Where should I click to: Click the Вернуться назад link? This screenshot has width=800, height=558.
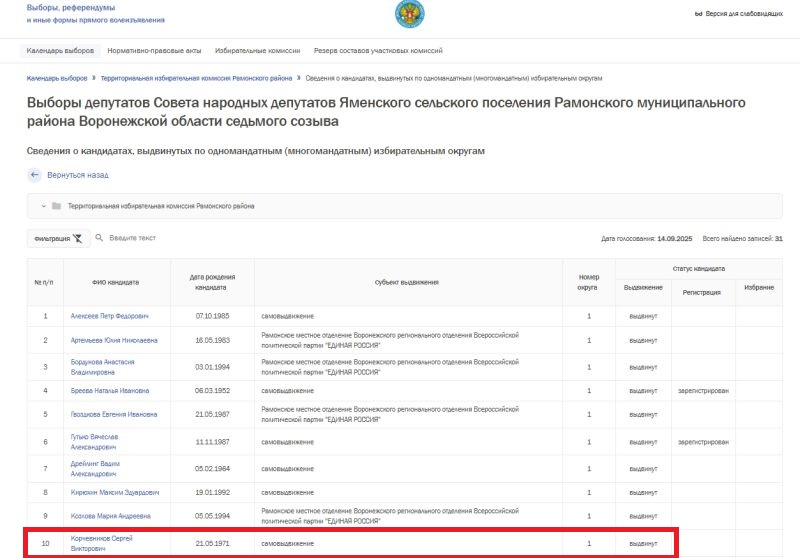pyautogui.click(x=77, y=174)
